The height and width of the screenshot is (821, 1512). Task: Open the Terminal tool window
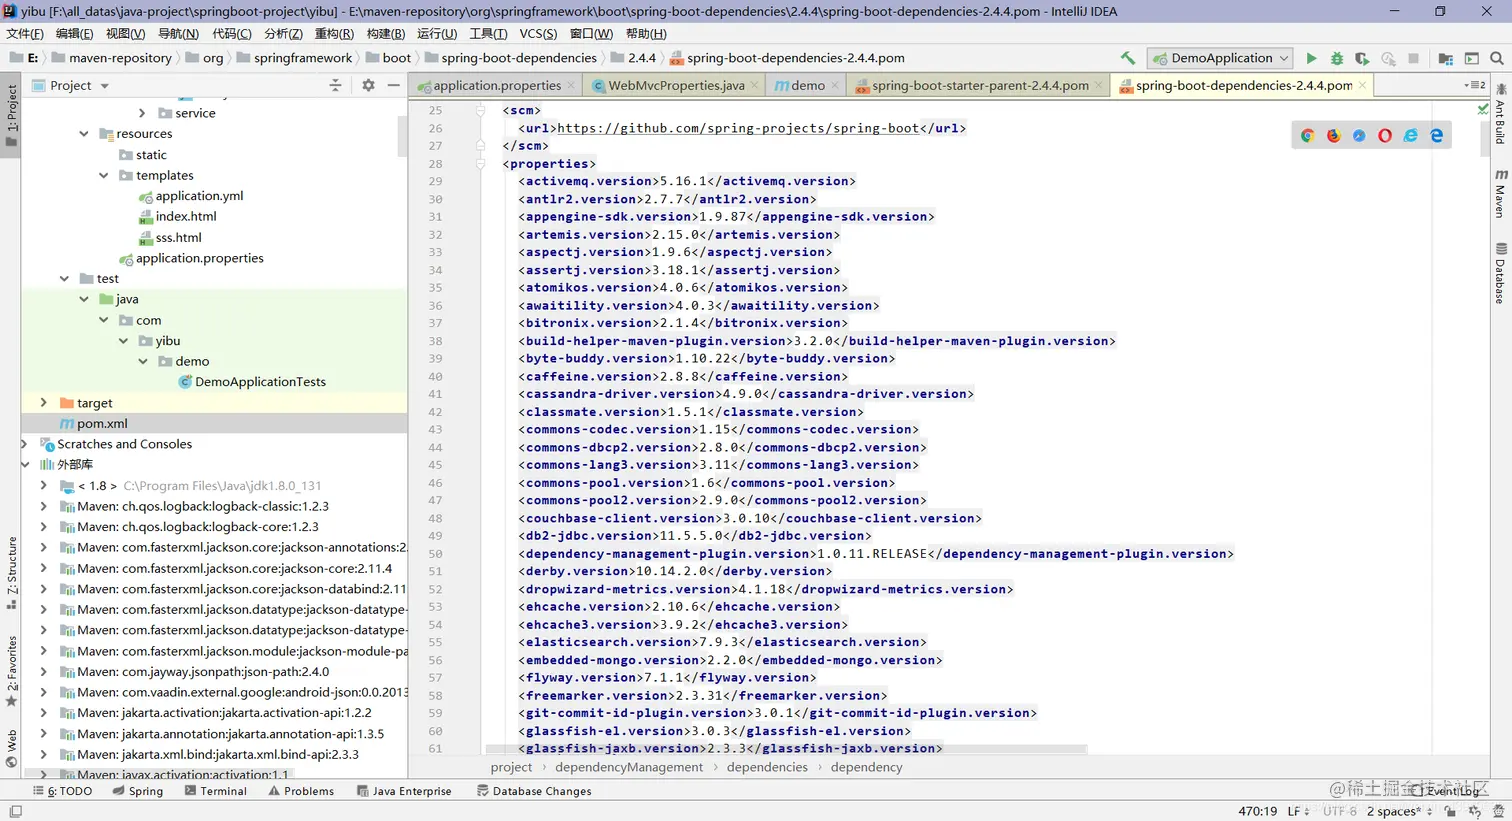pos(216,791)
